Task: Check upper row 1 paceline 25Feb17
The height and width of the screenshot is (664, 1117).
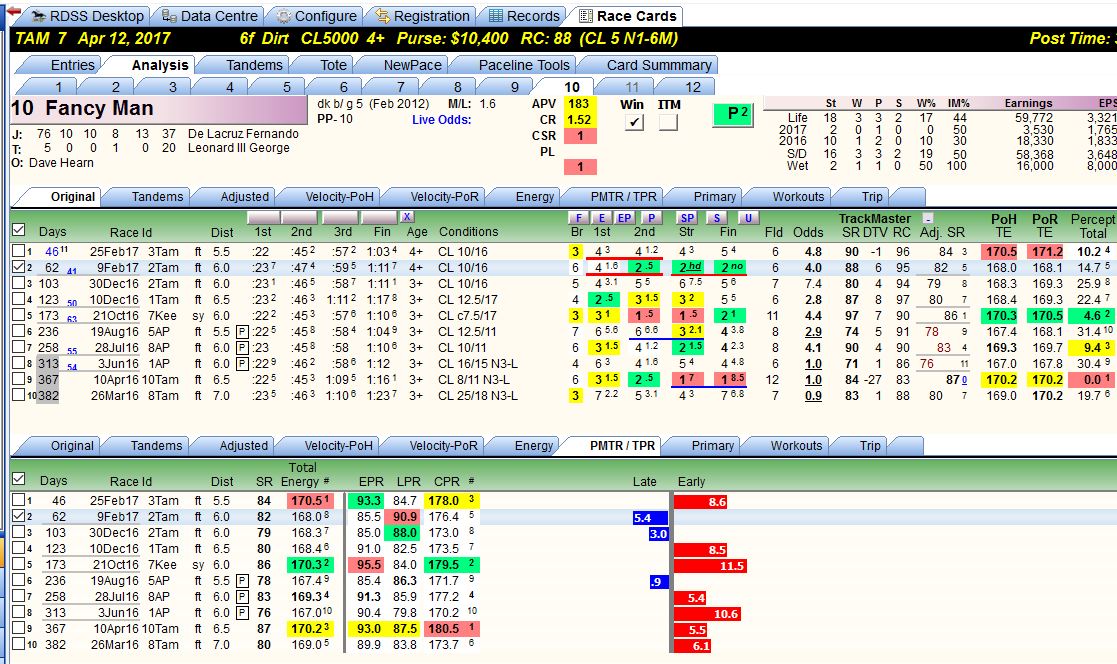Action: (x=19, y=251)
